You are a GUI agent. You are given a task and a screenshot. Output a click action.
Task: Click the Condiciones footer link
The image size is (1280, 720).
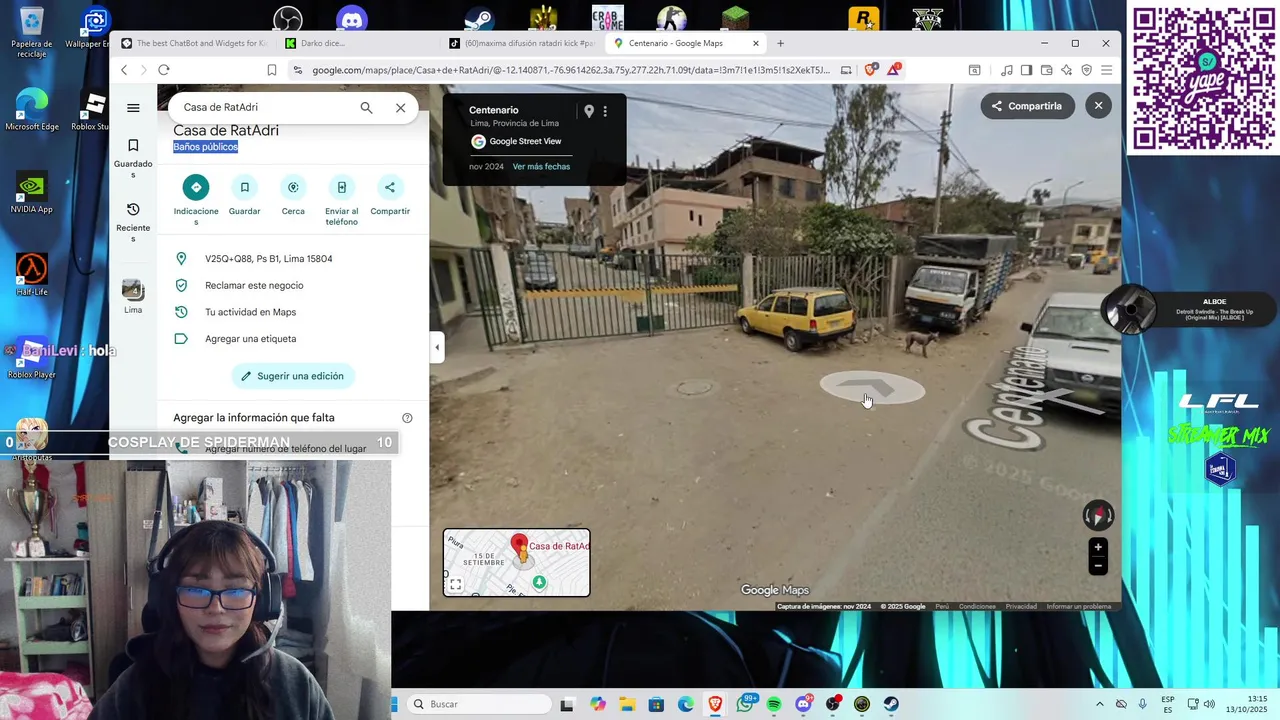point(977,606)
